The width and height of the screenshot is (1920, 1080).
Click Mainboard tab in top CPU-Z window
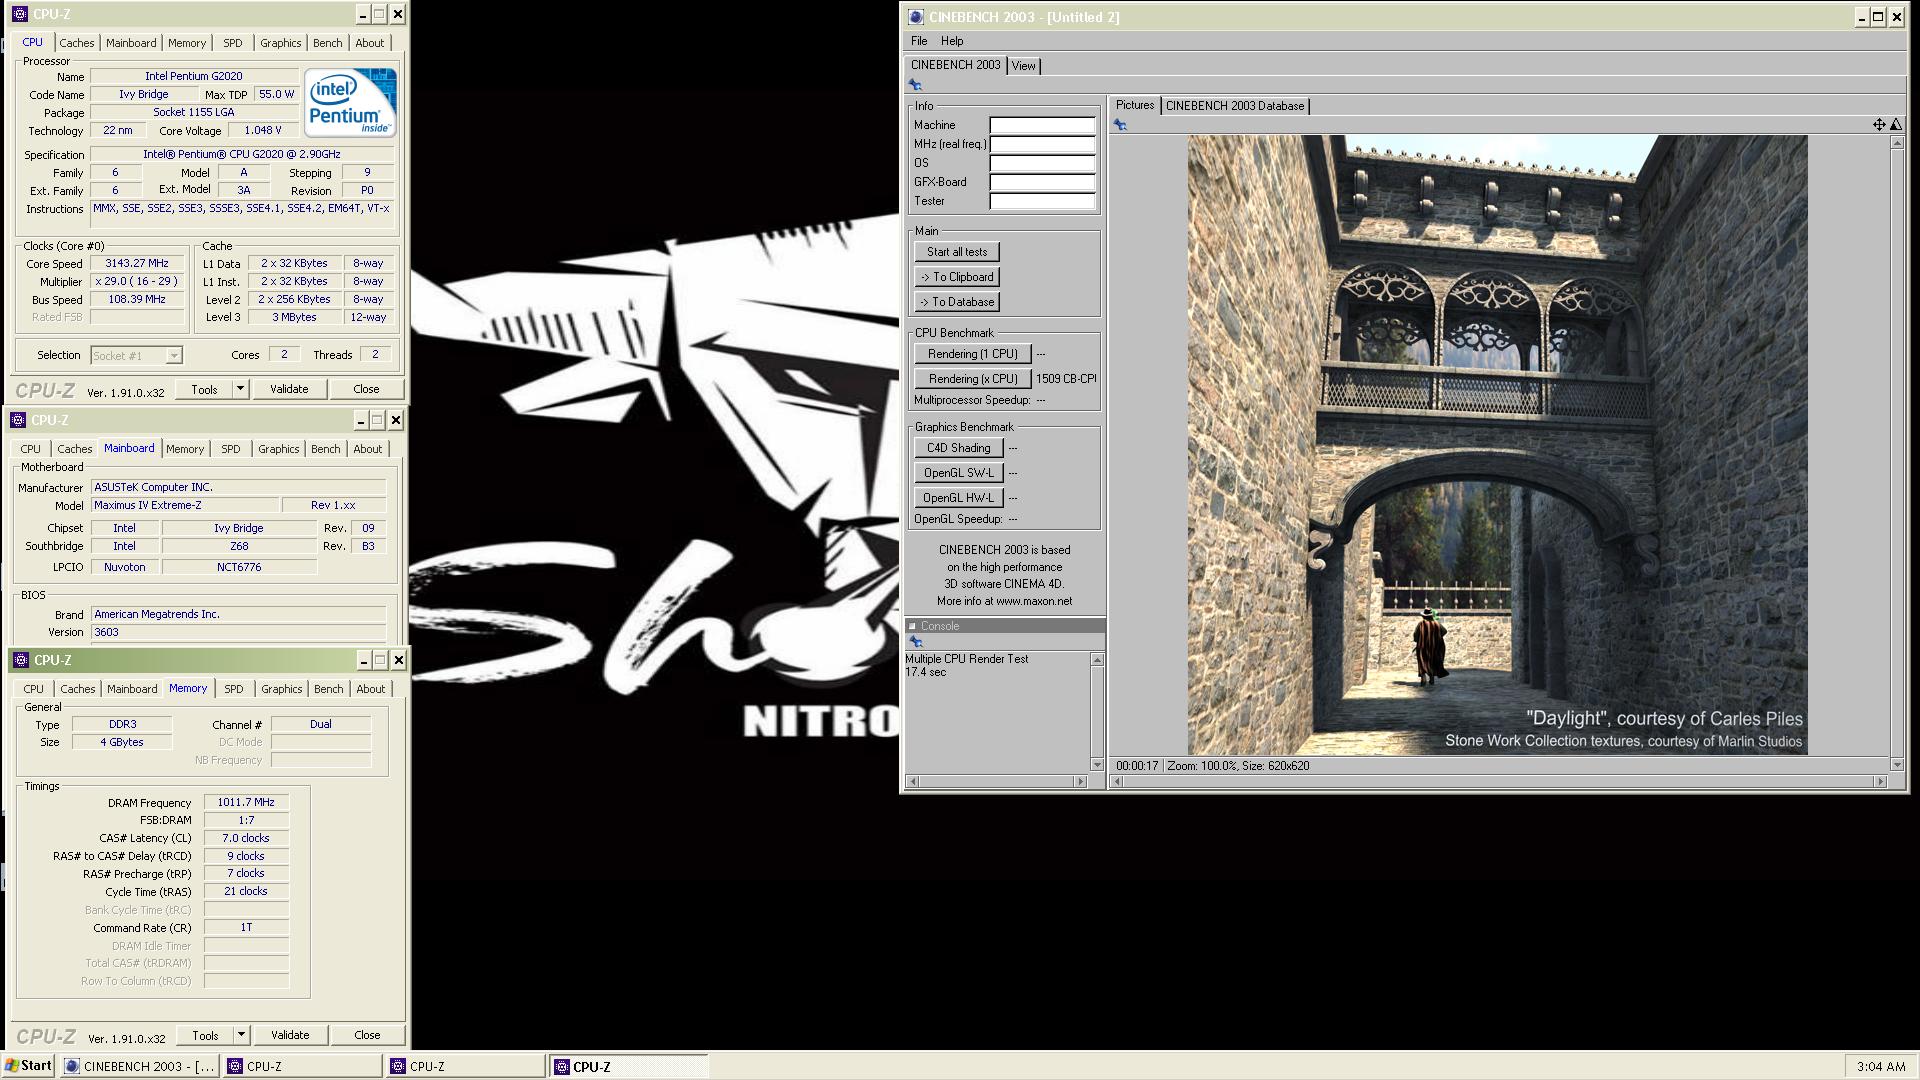click(131, 43)
